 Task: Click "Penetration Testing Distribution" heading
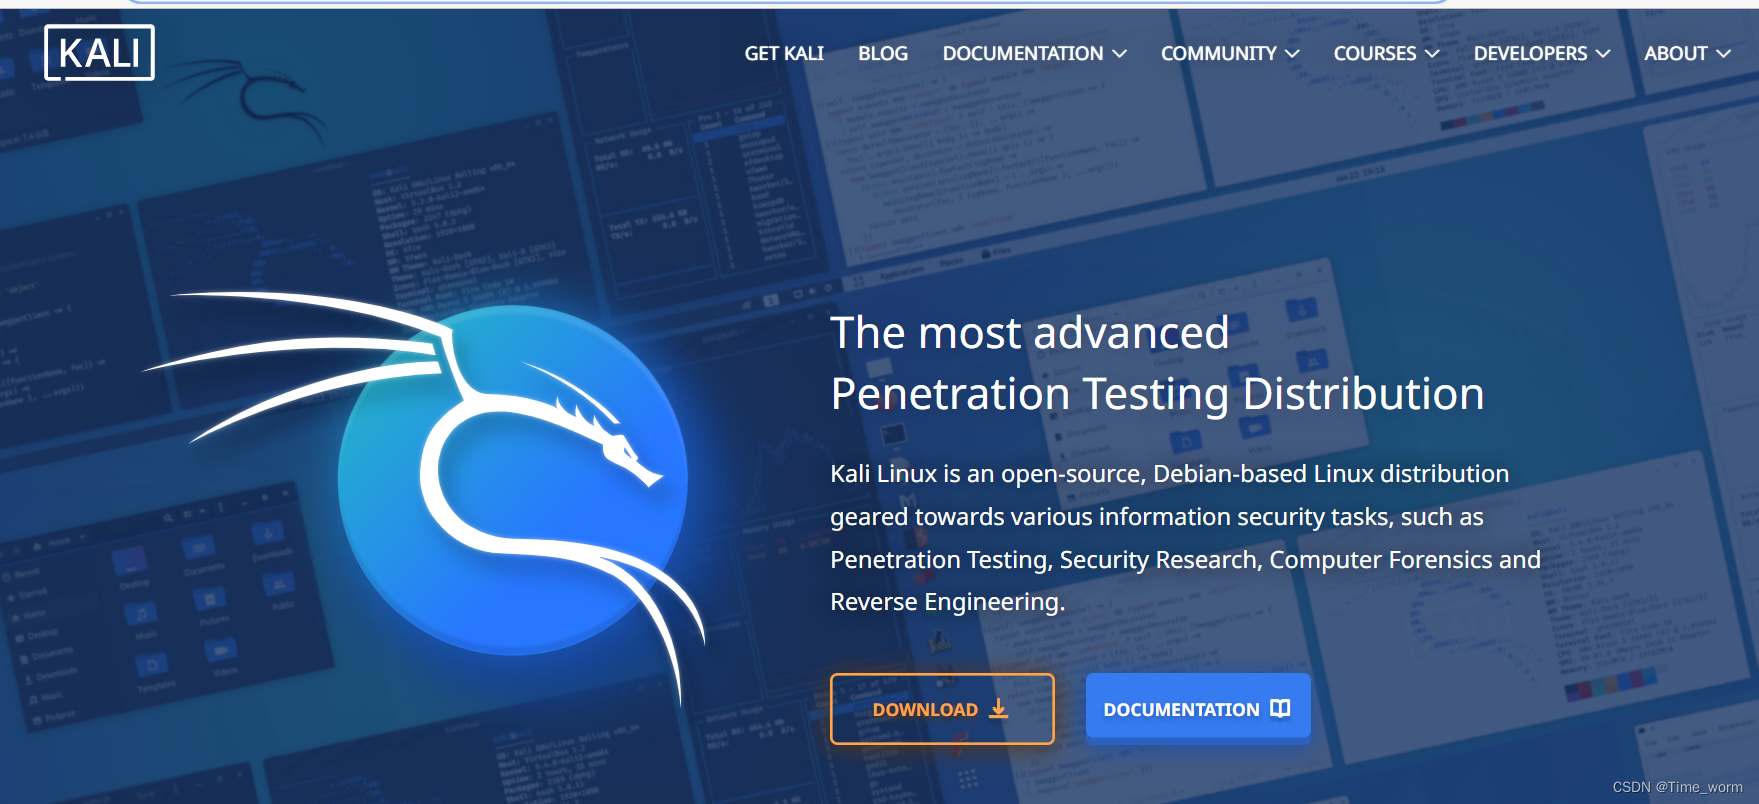click(x=1158, y=394)
